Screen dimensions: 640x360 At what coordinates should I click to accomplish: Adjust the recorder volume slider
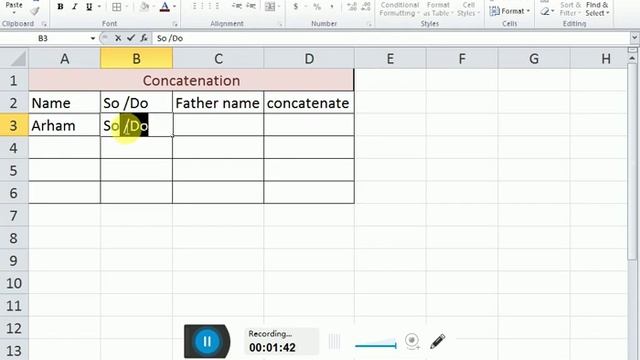[x=376, y=344]
